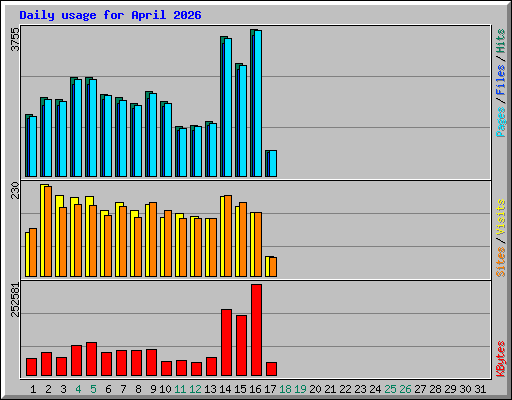Screen dimensions: 512x400
Task: Click the green day 11 label
Action: tap(180, 389)
